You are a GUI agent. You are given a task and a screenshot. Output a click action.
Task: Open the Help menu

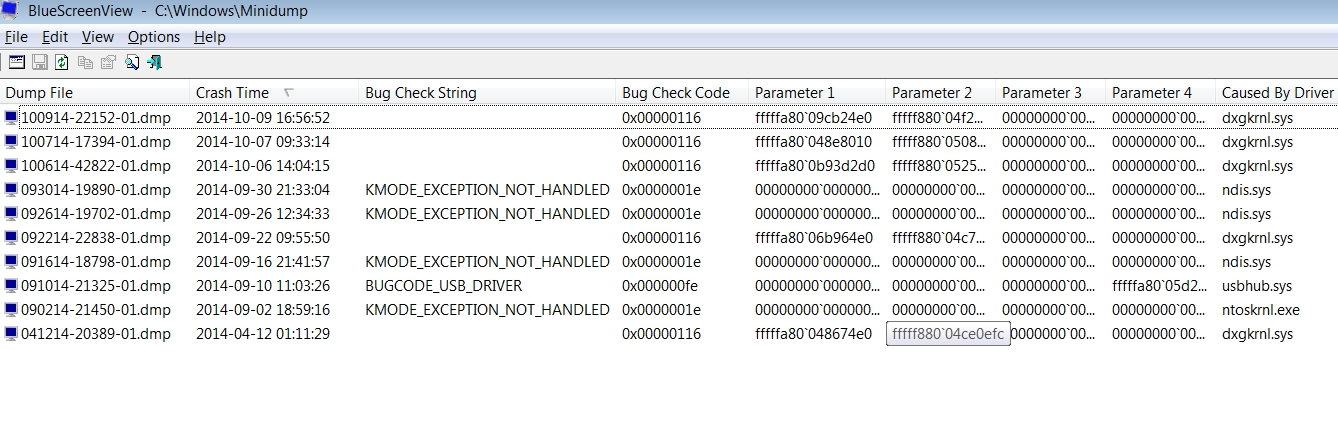[x=210, y=37]
